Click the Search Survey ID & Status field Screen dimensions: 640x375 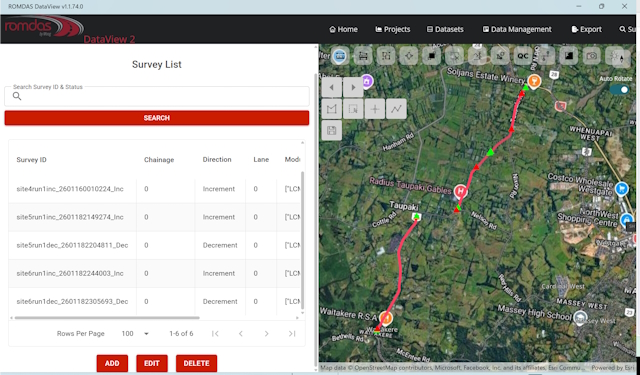coord(157,96)
